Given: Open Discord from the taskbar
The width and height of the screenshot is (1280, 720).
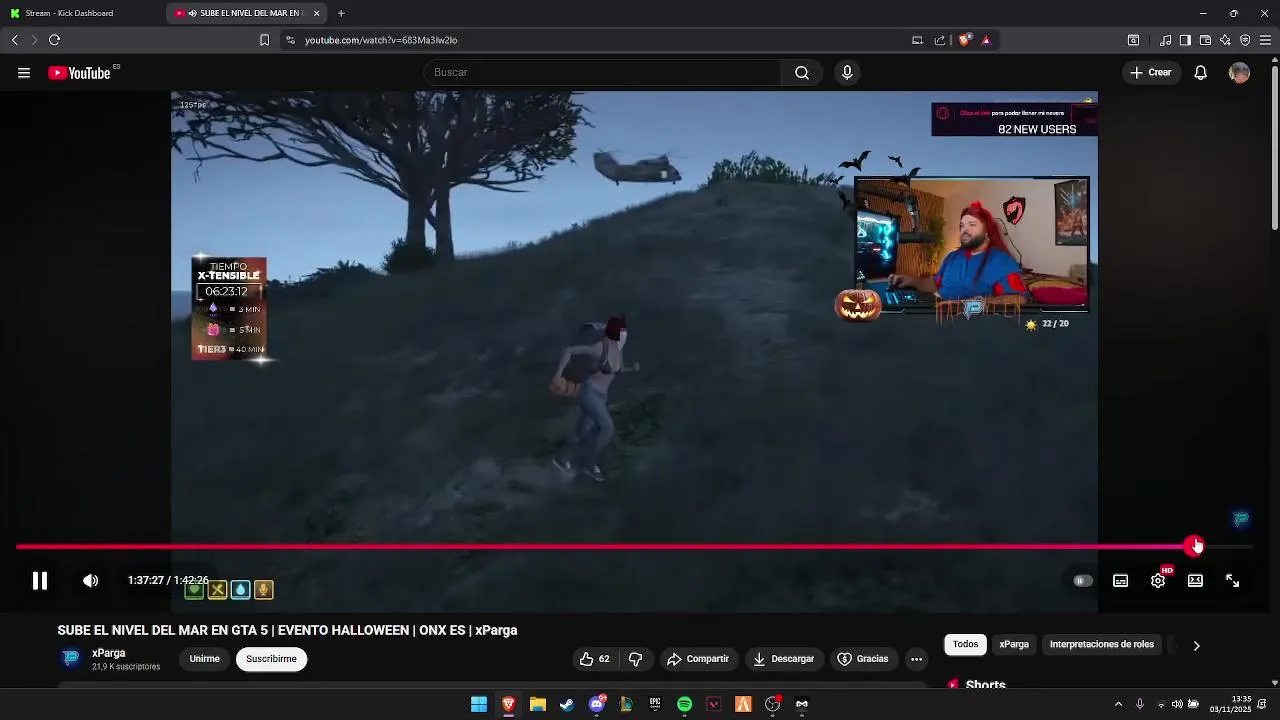Looking at the screenshot, I should coord(597,704).
